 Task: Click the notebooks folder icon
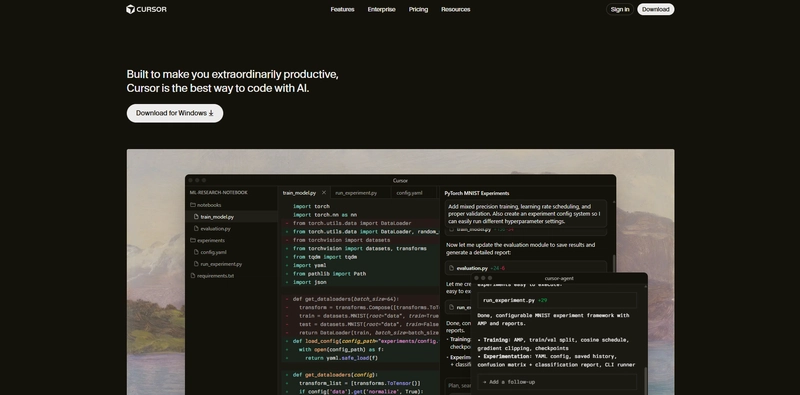tap(193, 205)
